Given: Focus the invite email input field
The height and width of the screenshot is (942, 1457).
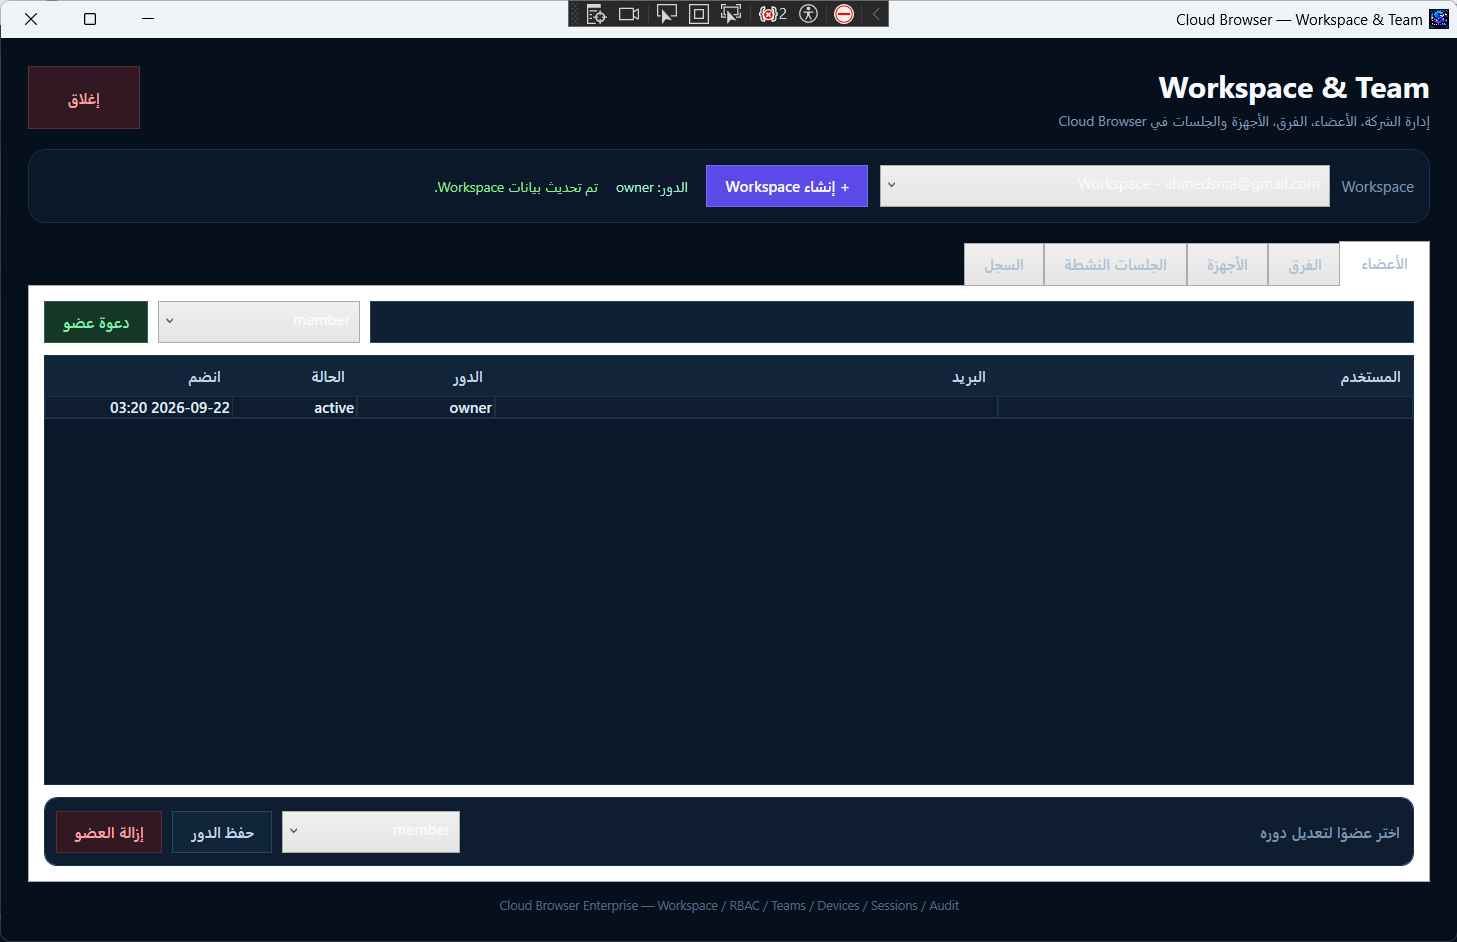Looking at the screenshot, I should pyautogui.click(x=892, y=322).
